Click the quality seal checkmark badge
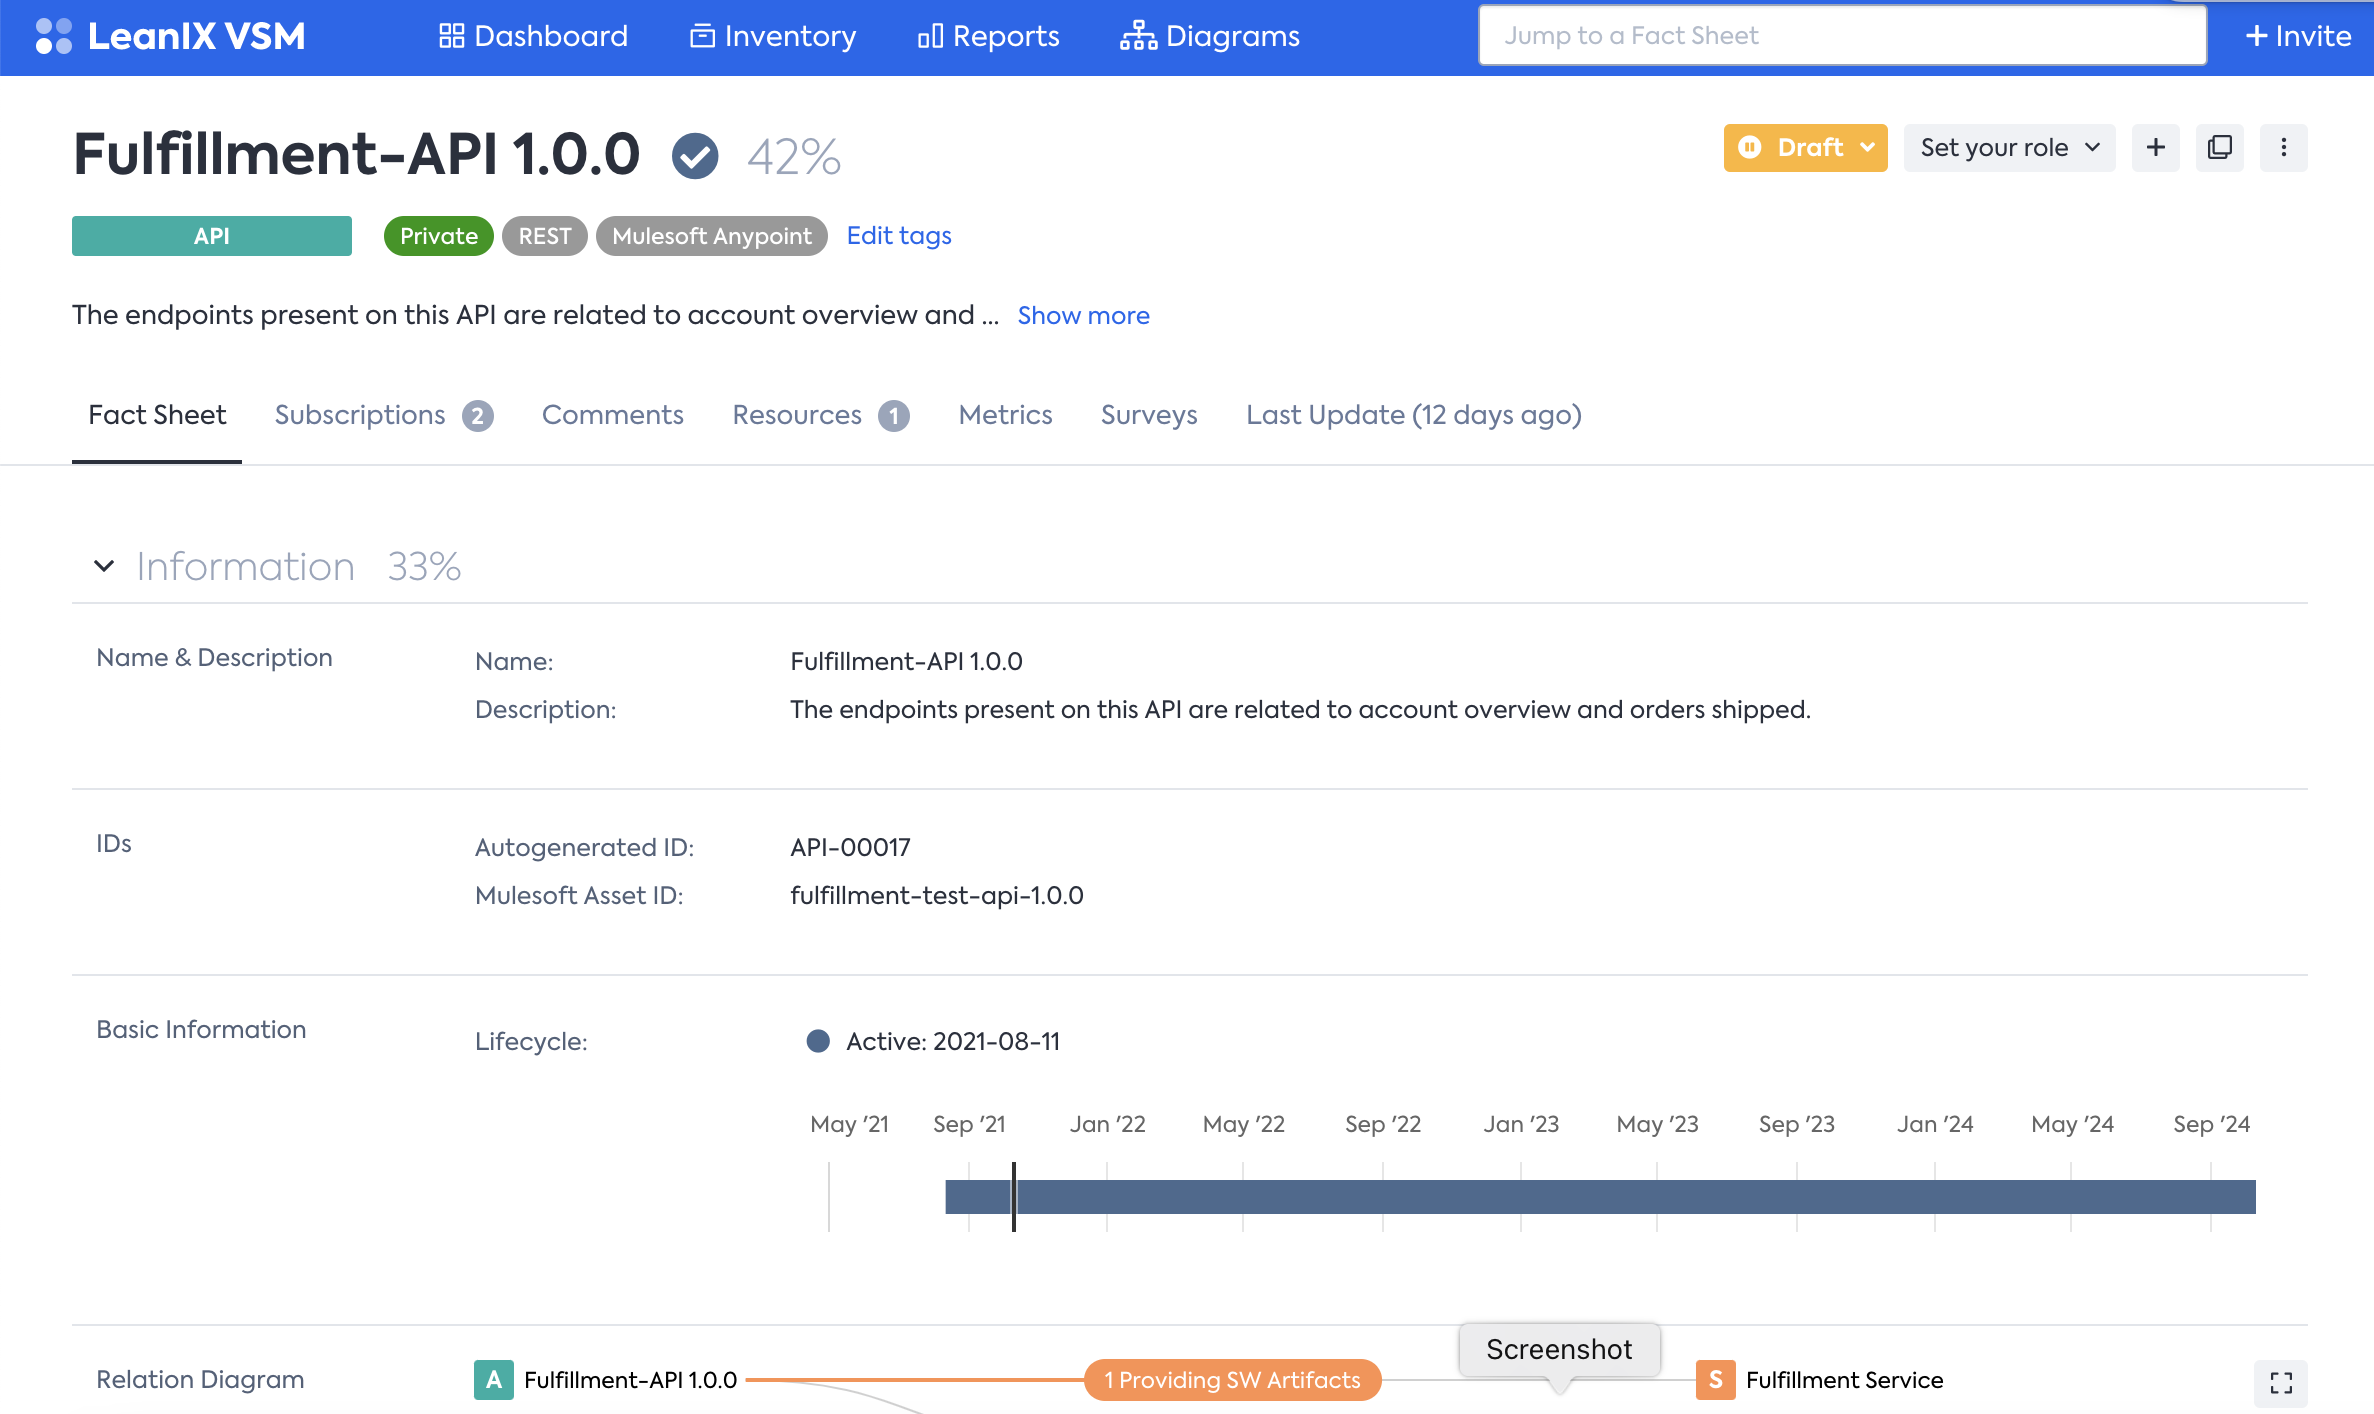 coord(694,156)
